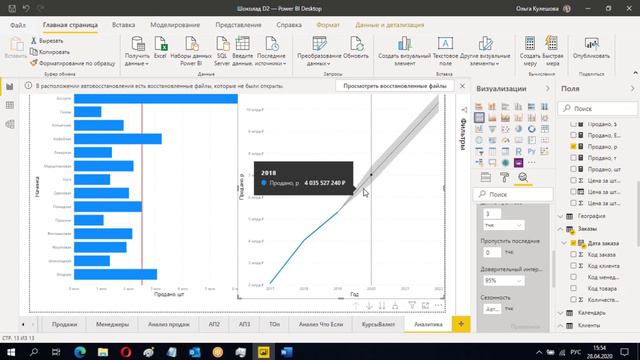This screenshot has width=640, height=360.
Task: Pick the funnel visual icon
Action: [x=492, y=129]
